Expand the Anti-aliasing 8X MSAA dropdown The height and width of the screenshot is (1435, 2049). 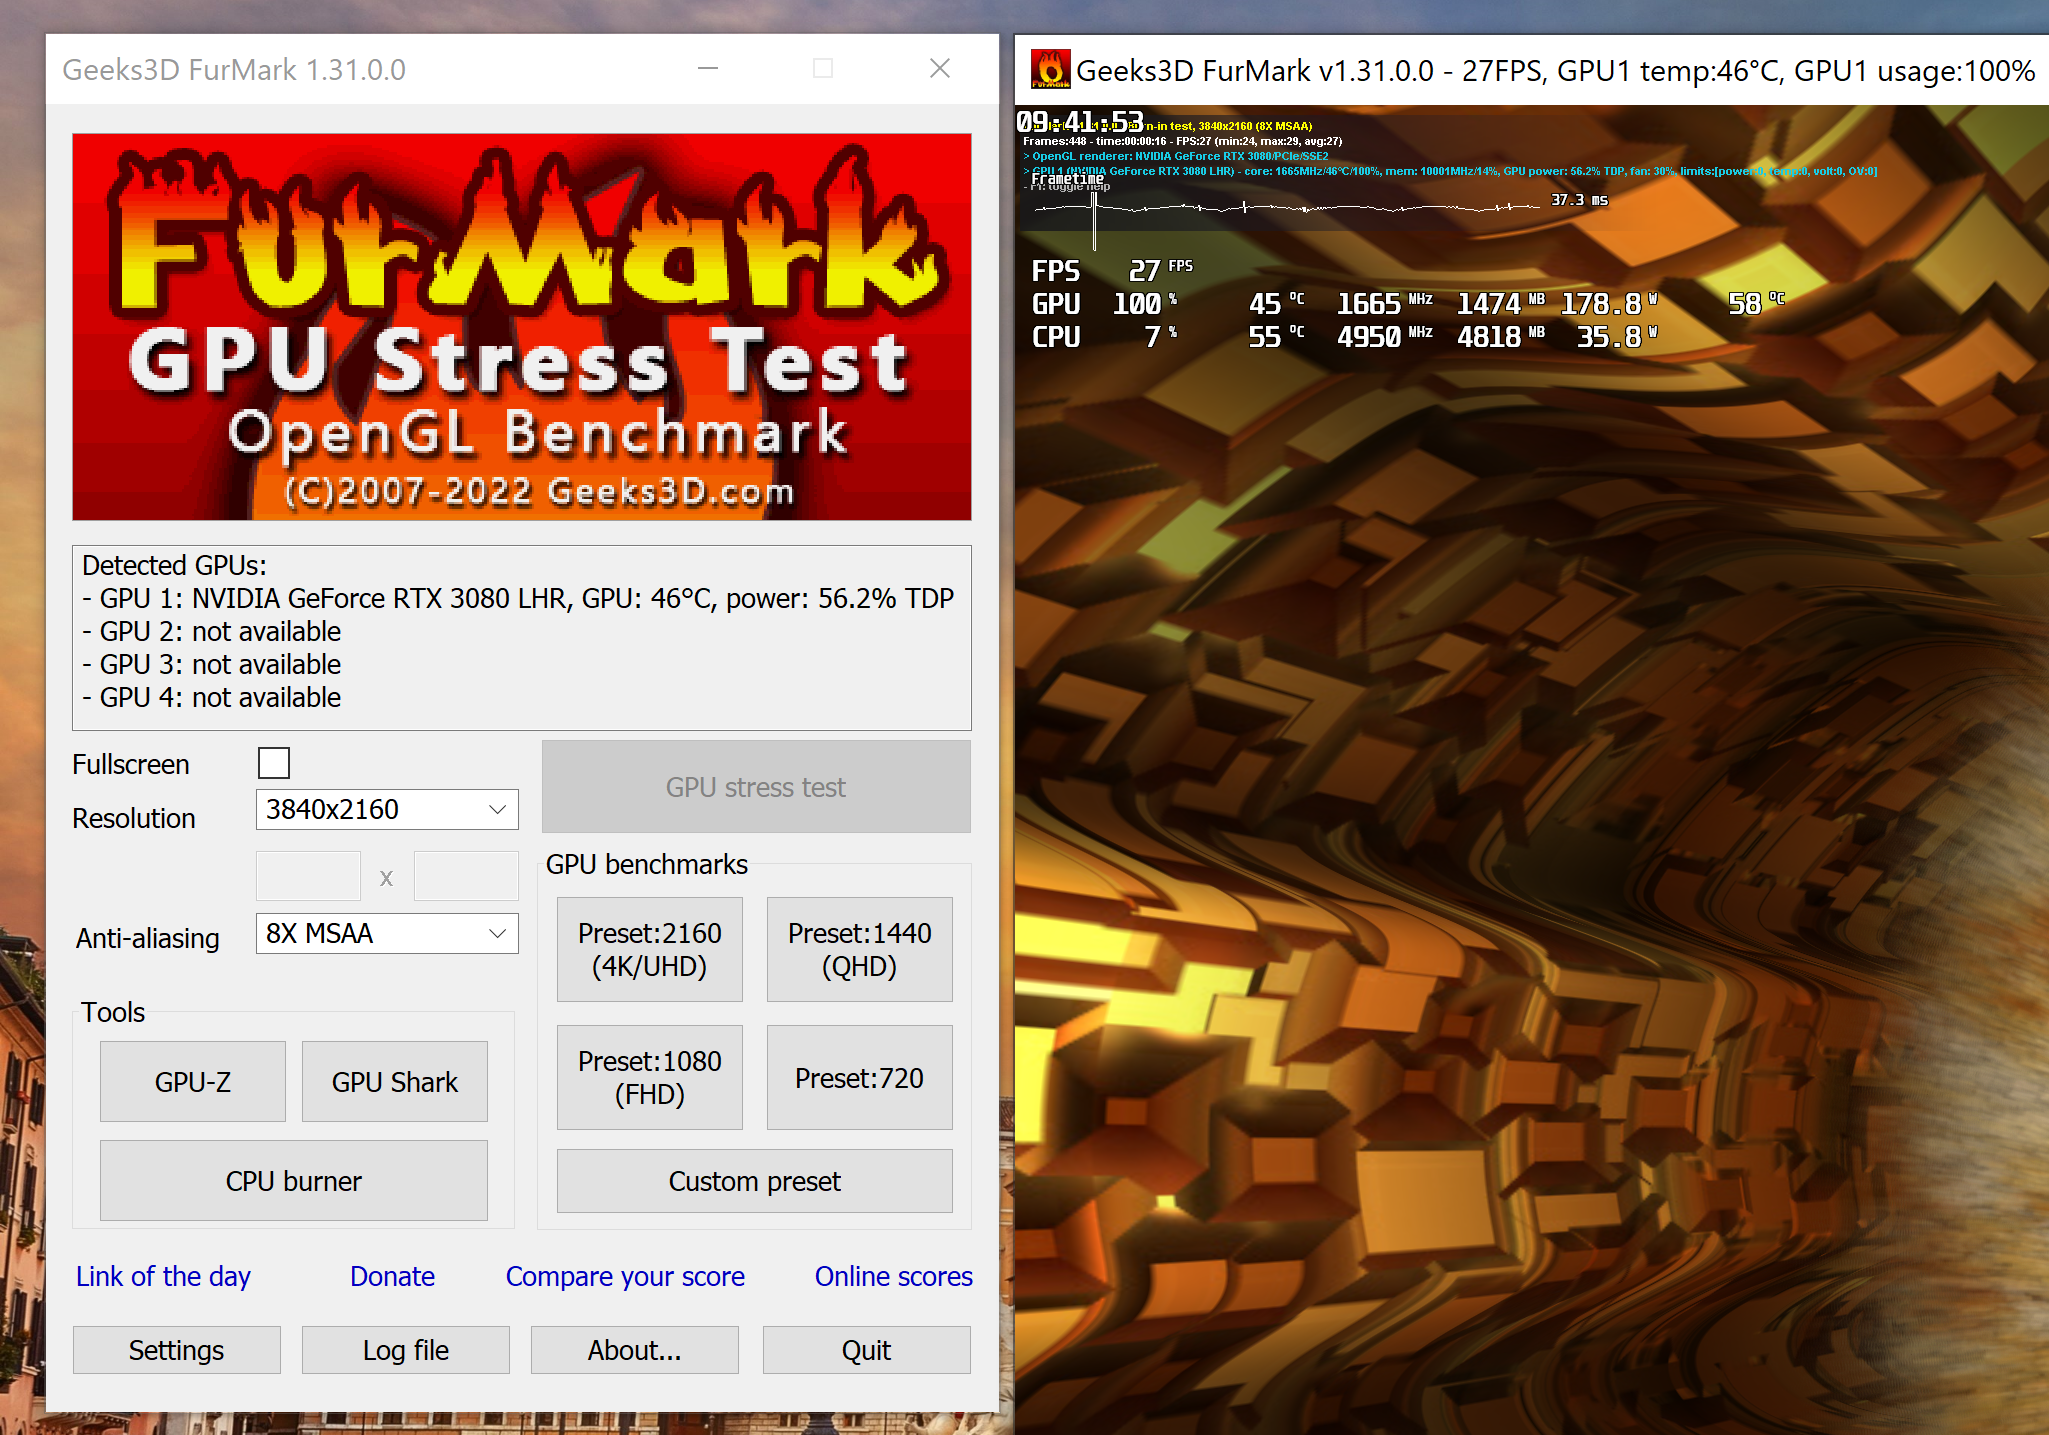(387, 933)
